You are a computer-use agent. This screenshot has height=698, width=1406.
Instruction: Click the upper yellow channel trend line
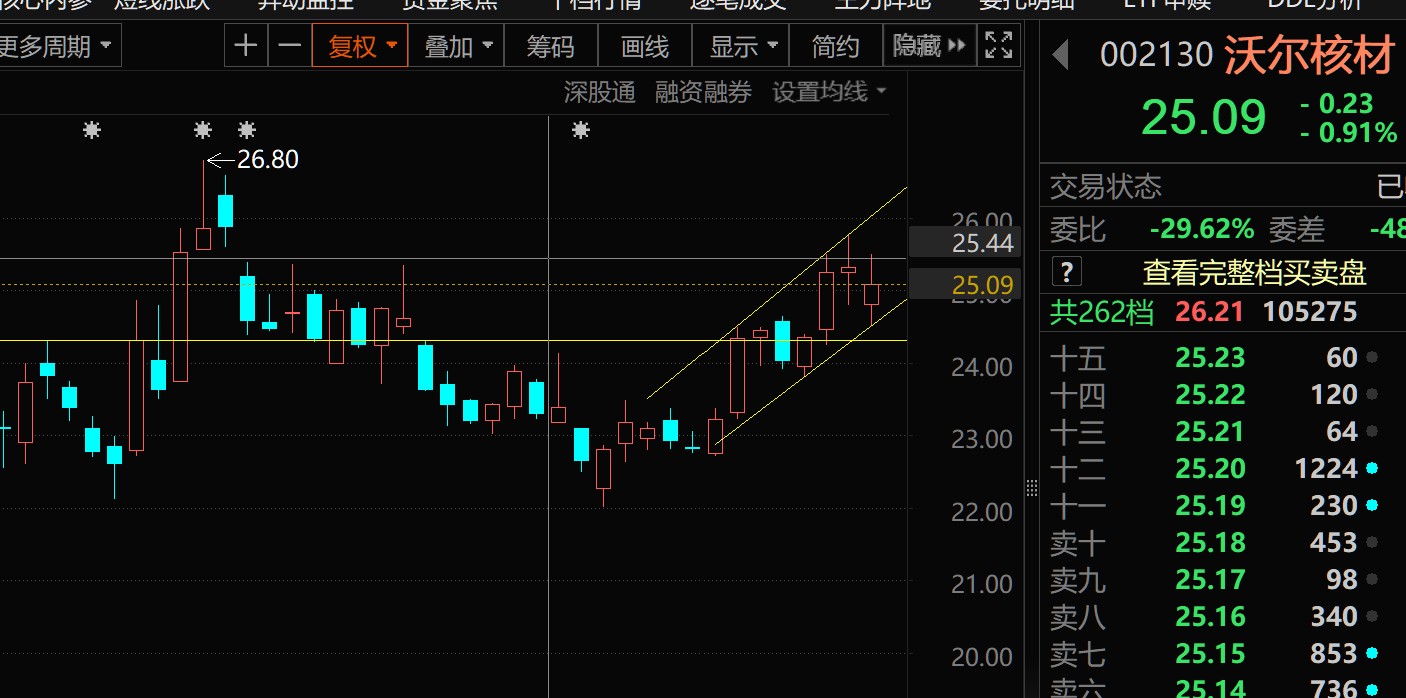[776, 293]
